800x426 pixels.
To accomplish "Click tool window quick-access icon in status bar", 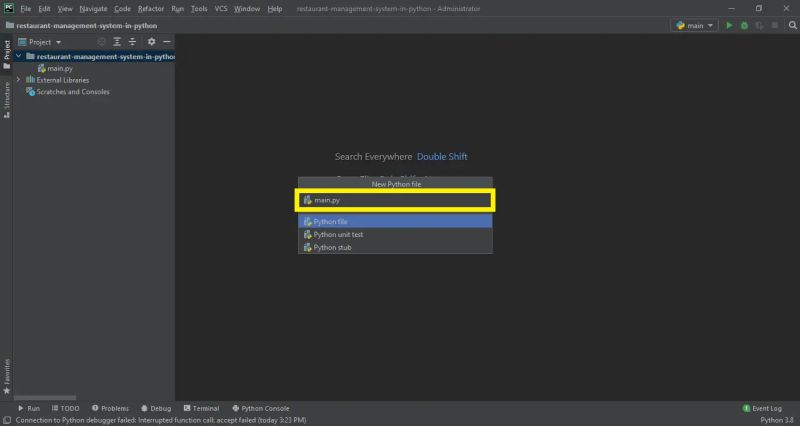I will [7, 420].
